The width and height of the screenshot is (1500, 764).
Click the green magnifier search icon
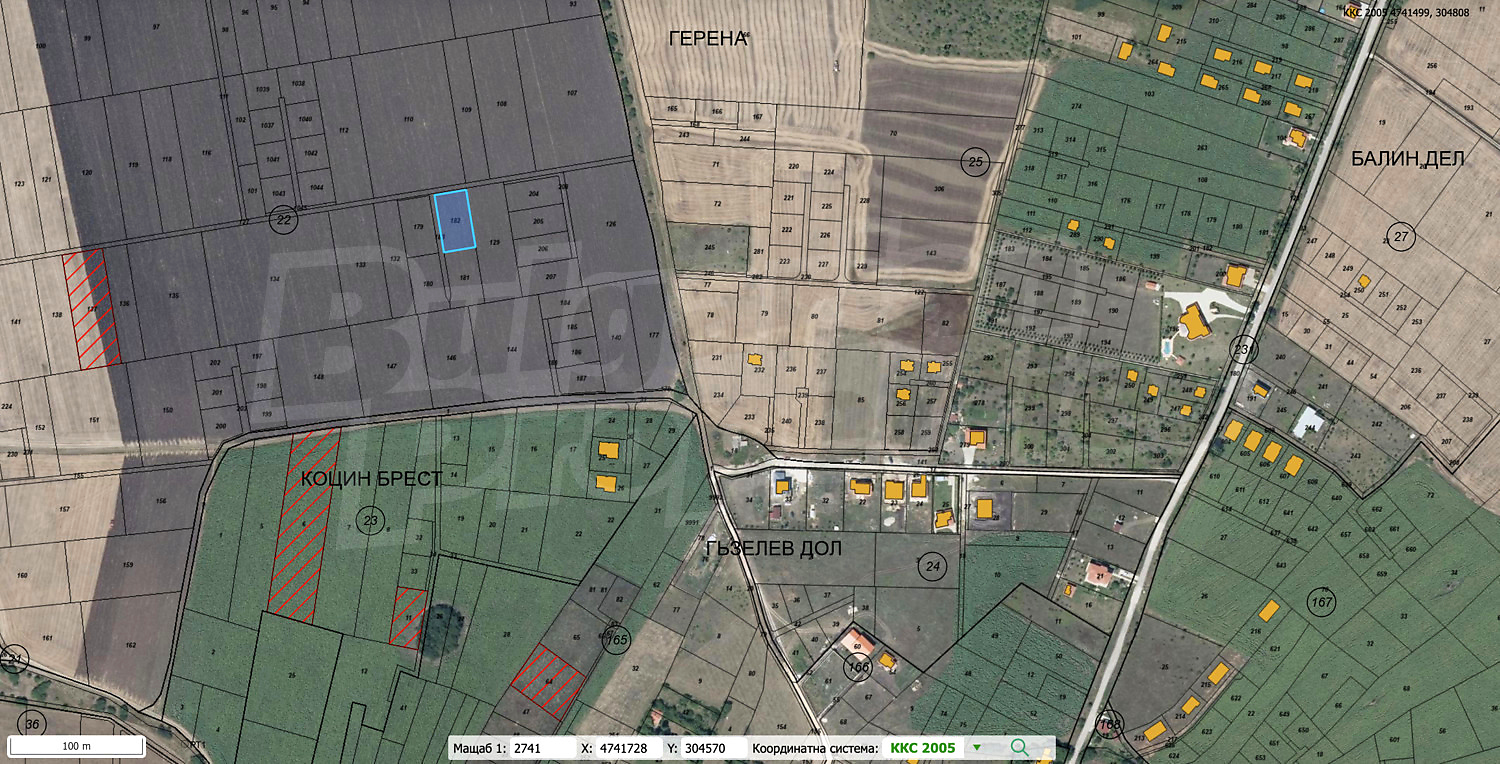[x=1019, y=747]
